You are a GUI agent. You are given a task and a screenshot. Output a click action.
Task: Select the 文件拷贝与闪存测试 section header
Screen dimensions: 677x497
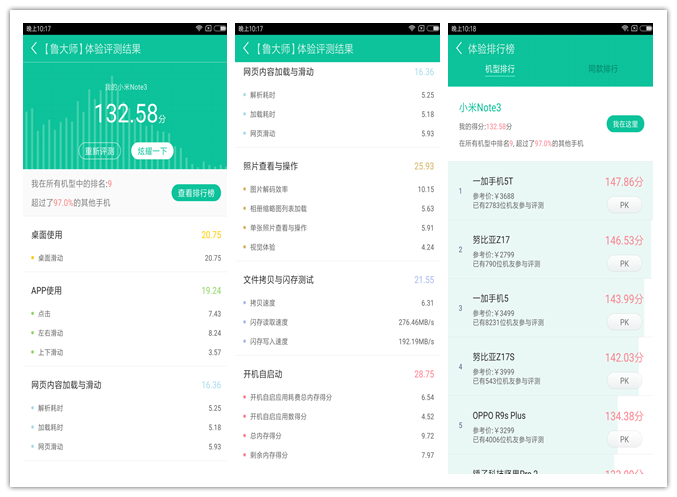[337, 280]
